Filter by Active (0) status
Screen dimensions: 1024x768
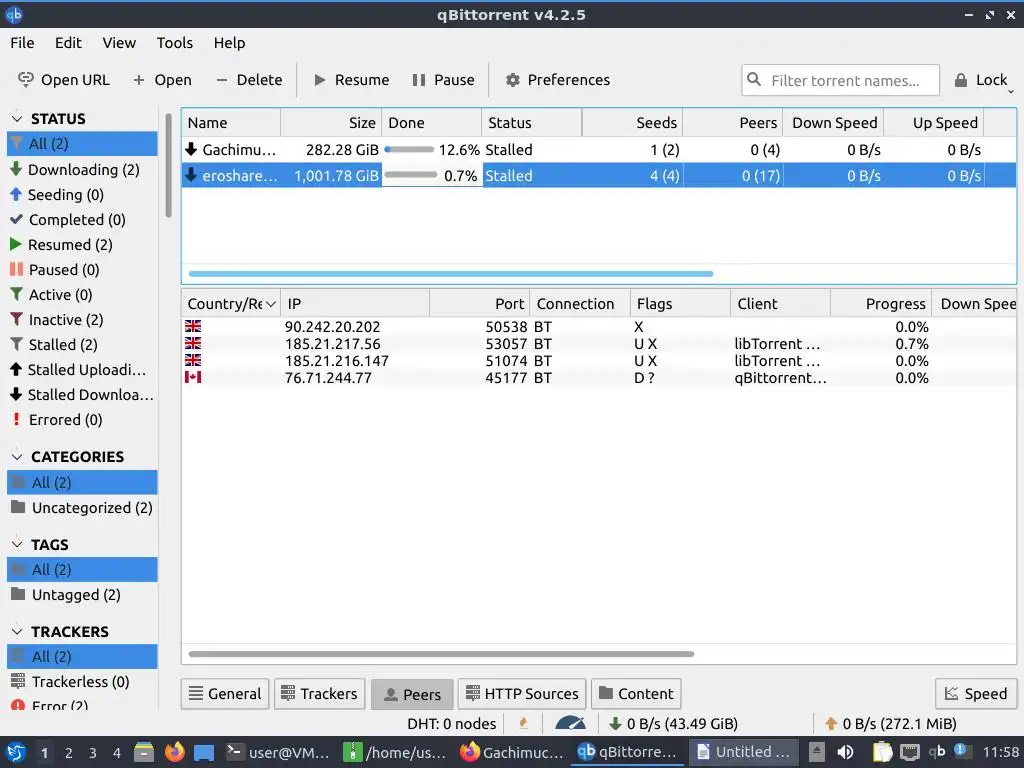point(82,295)
